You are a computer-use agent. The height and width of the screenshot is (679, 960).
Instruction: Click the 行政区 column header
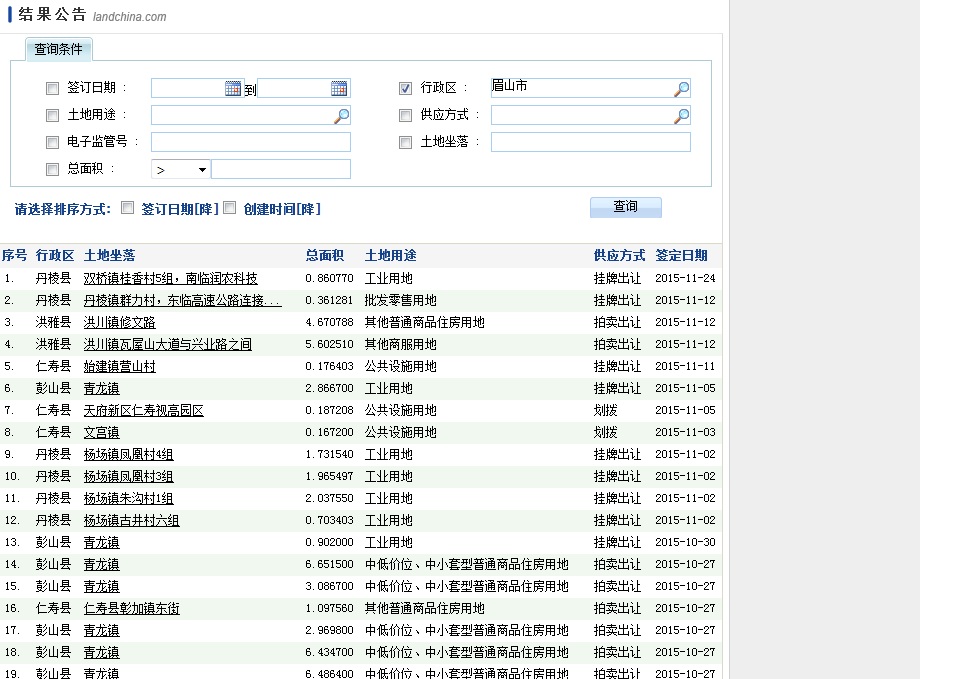(x=54, y=255)
